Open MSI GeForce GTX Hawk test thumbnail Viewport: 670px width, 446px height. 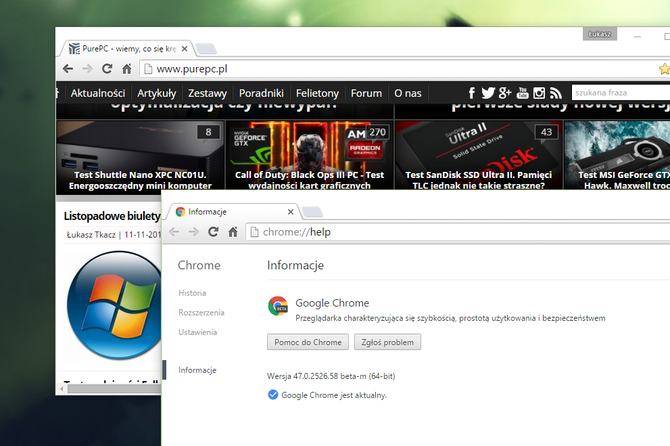tap(617, 155)
